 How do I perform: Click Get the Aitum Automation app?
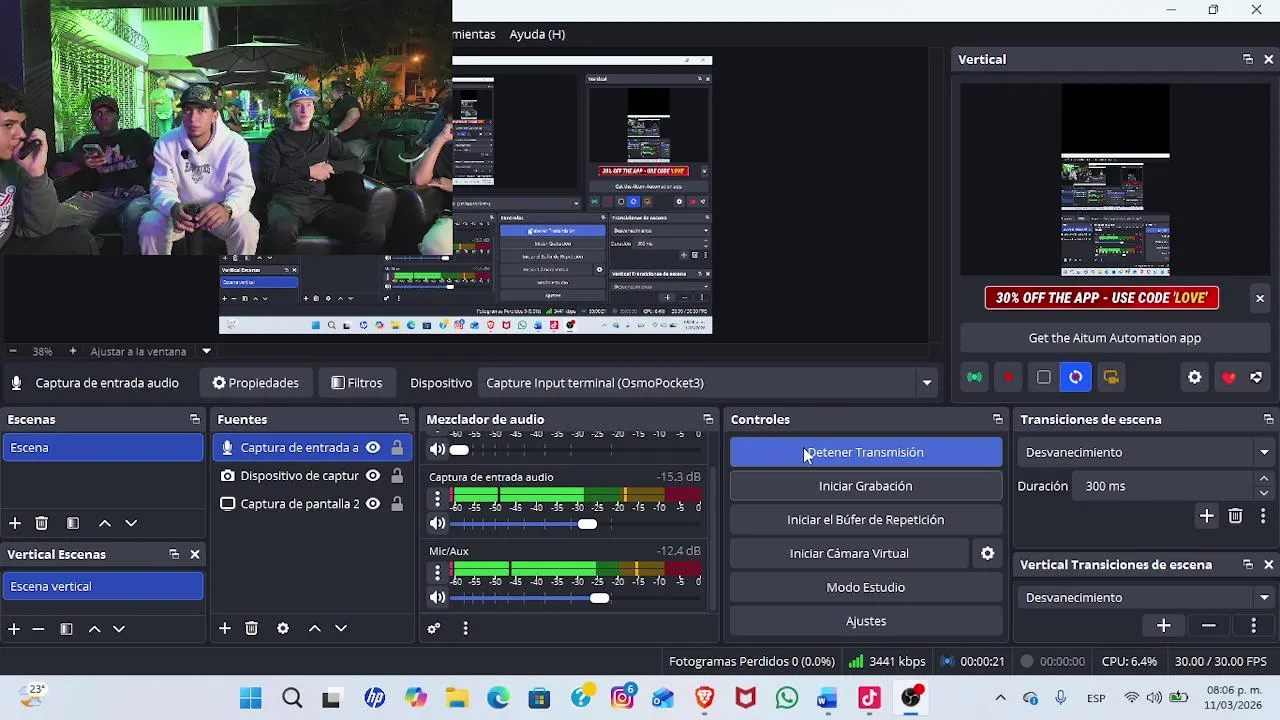tap(1115, 338)
